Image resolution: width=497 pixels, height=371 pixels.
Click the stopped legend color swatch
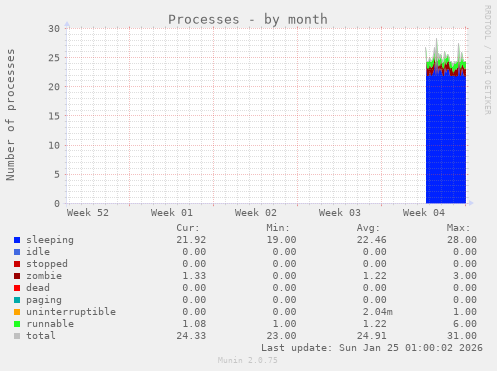[x=17, y=264]
